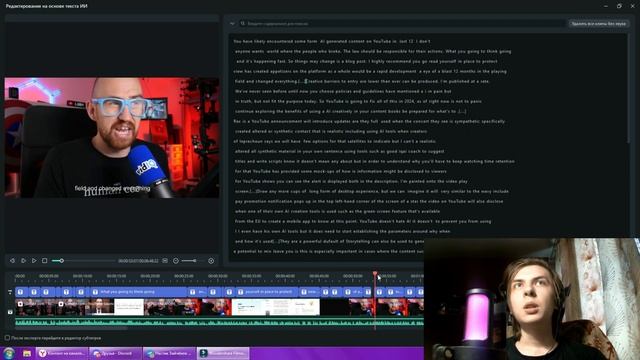Click the subtitle track header icon
640x360 pixels.
coord(10,292)
